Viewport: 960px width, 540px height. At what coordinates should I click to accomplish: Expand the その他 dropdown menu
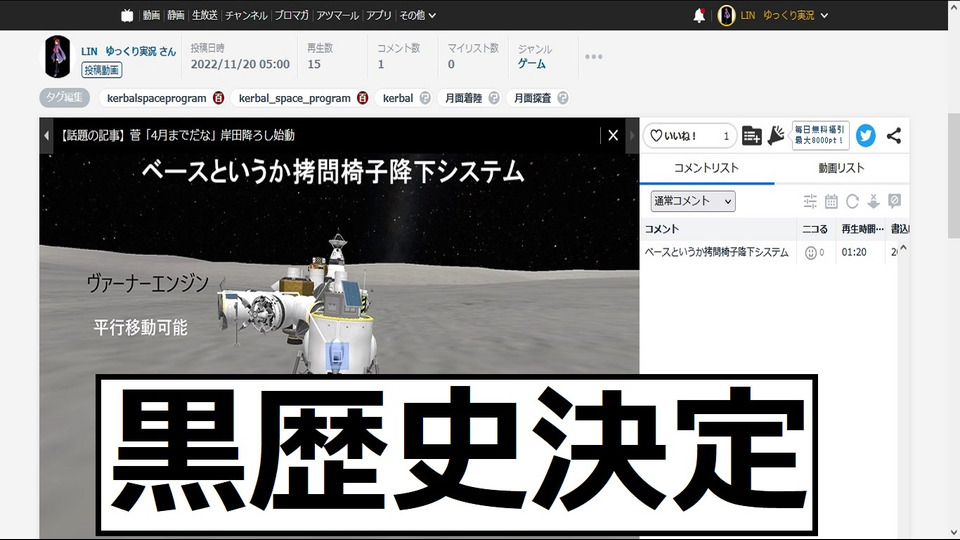click(418, 15)
